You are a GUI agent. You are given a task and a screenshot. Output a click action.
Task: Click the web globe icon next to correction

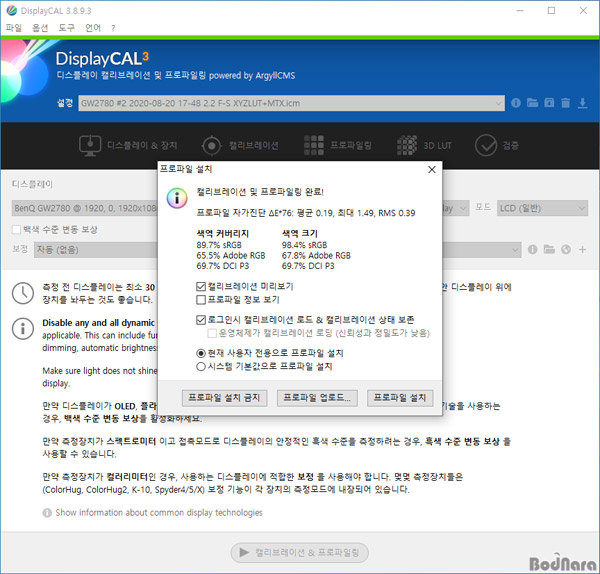coord(566,249)
